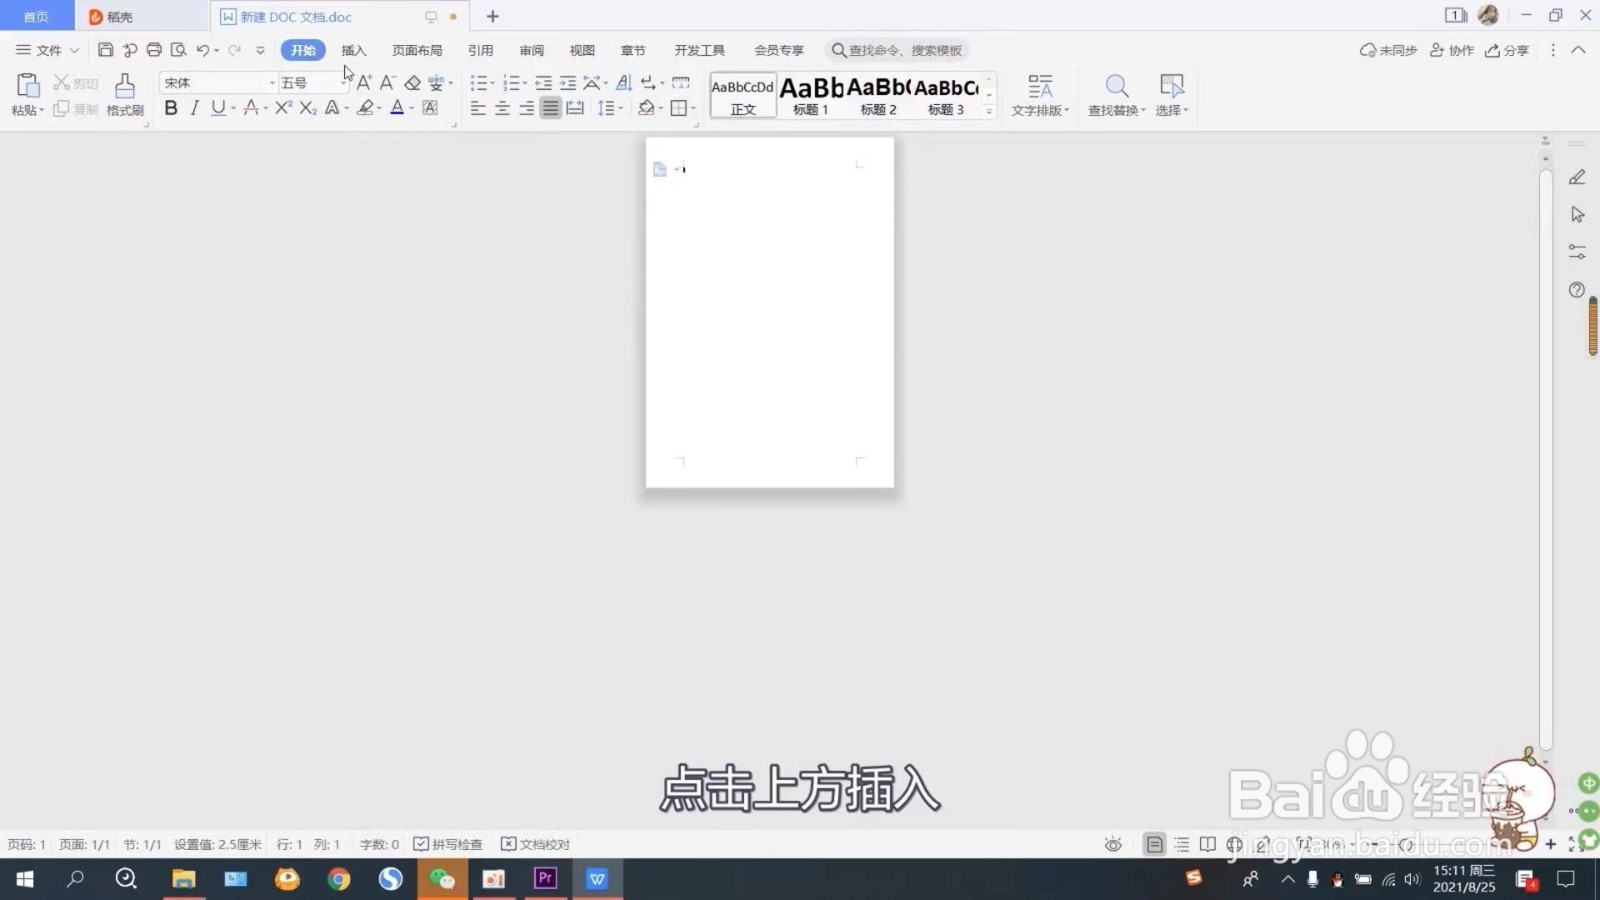1600x900 pixels.
Task: Click the paragraph shading paint bucket color
Action: [647, 108]
